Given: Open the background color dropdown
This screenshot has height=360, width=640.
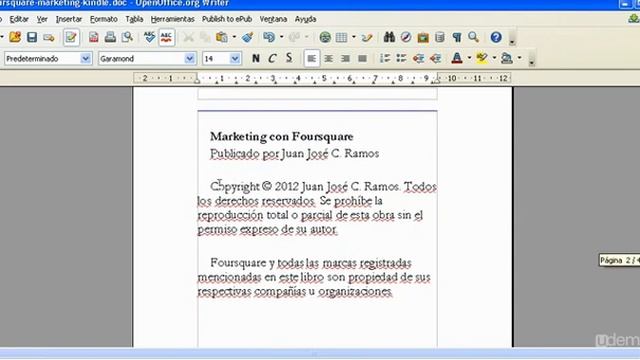Looking at the screenshot, I should click(x=520, y=58).
